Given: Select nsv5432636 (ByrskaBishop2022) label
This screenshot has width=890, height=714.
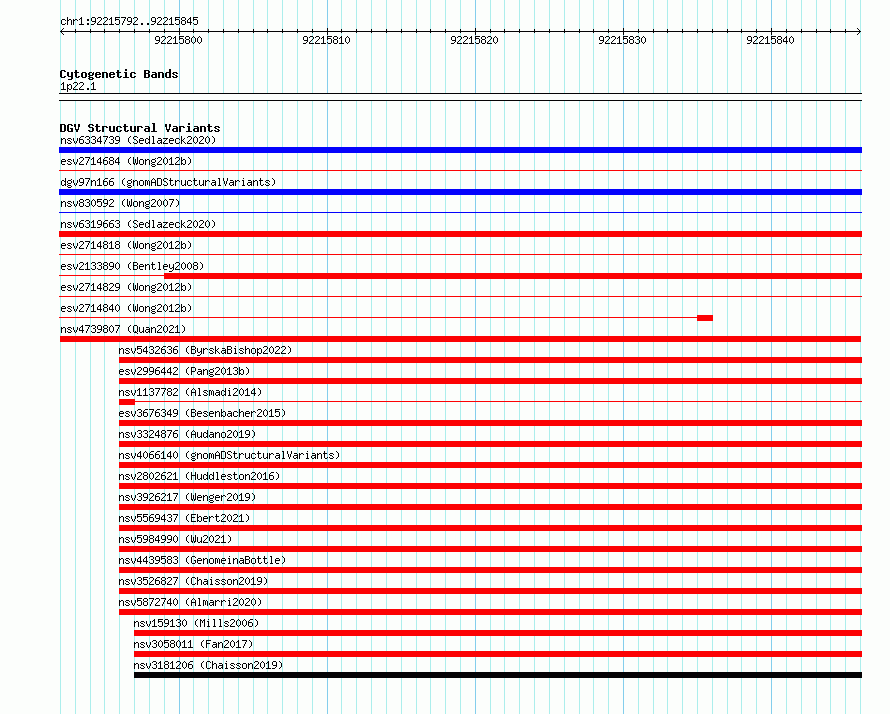Looking at the screenshot, I should coord(205,350).
